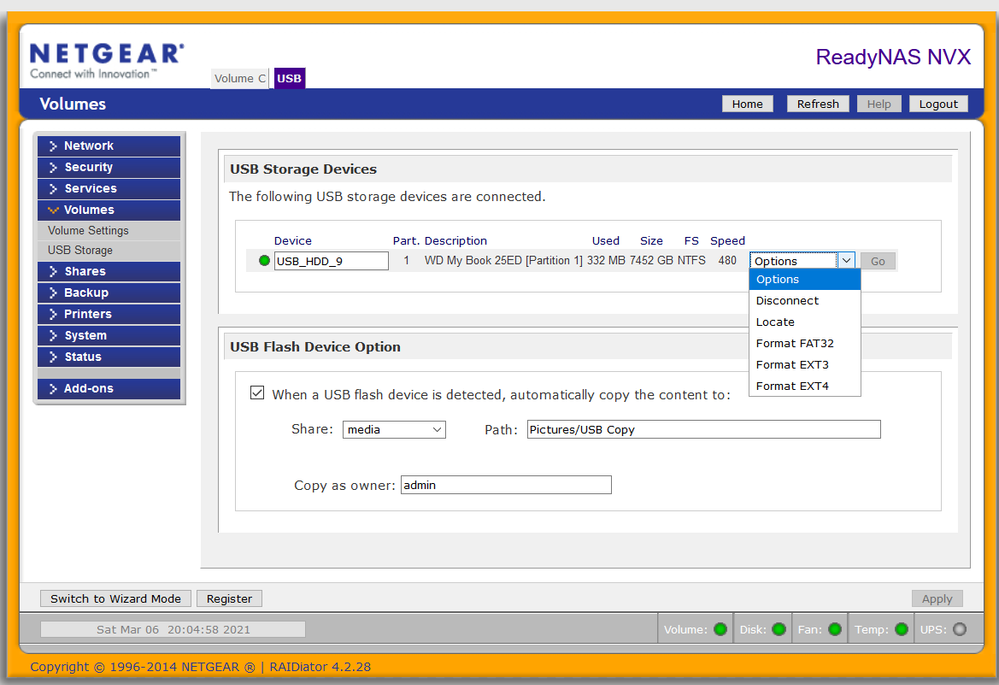Click the Disk status LED indicator
The width and height of the screenshot is (999, 685).
[778, 630]
